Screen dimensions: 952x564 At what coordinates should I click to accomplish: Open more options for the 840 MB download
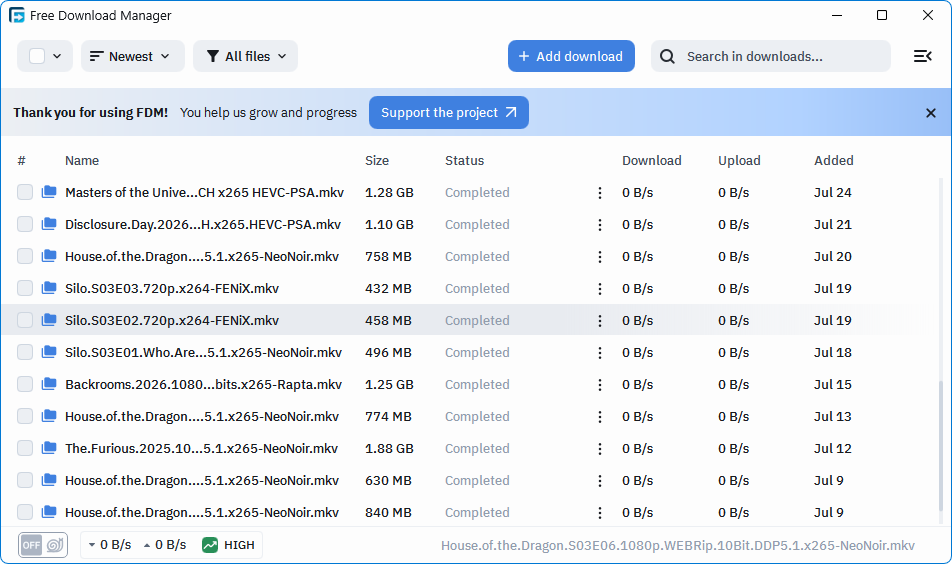(x=600, y=513)
